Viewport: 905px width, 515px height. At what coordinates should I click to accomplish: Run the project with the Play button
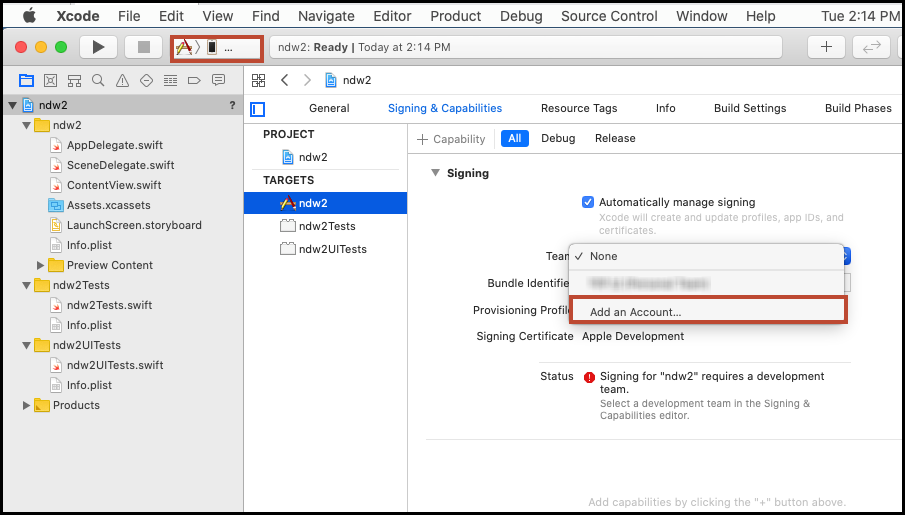pyautogui.click(x=98, y=47)
